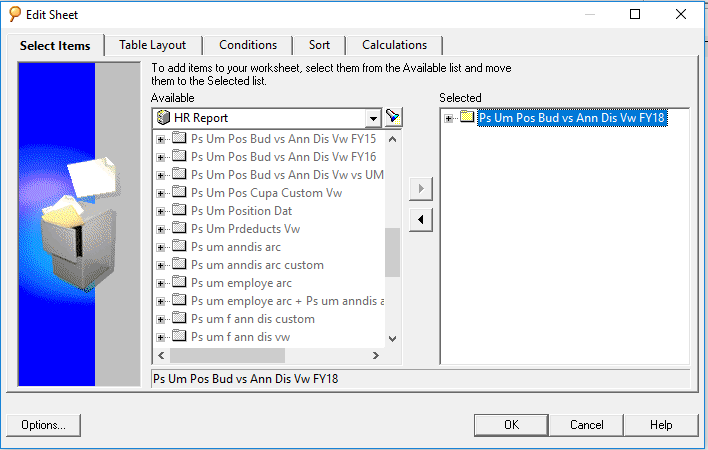The width and height of the screenshot is (708, 450).
Task: Click folder icon of Ps Um Prdeducts Vw
Action: pyautogui.click(x=179, y=228)
